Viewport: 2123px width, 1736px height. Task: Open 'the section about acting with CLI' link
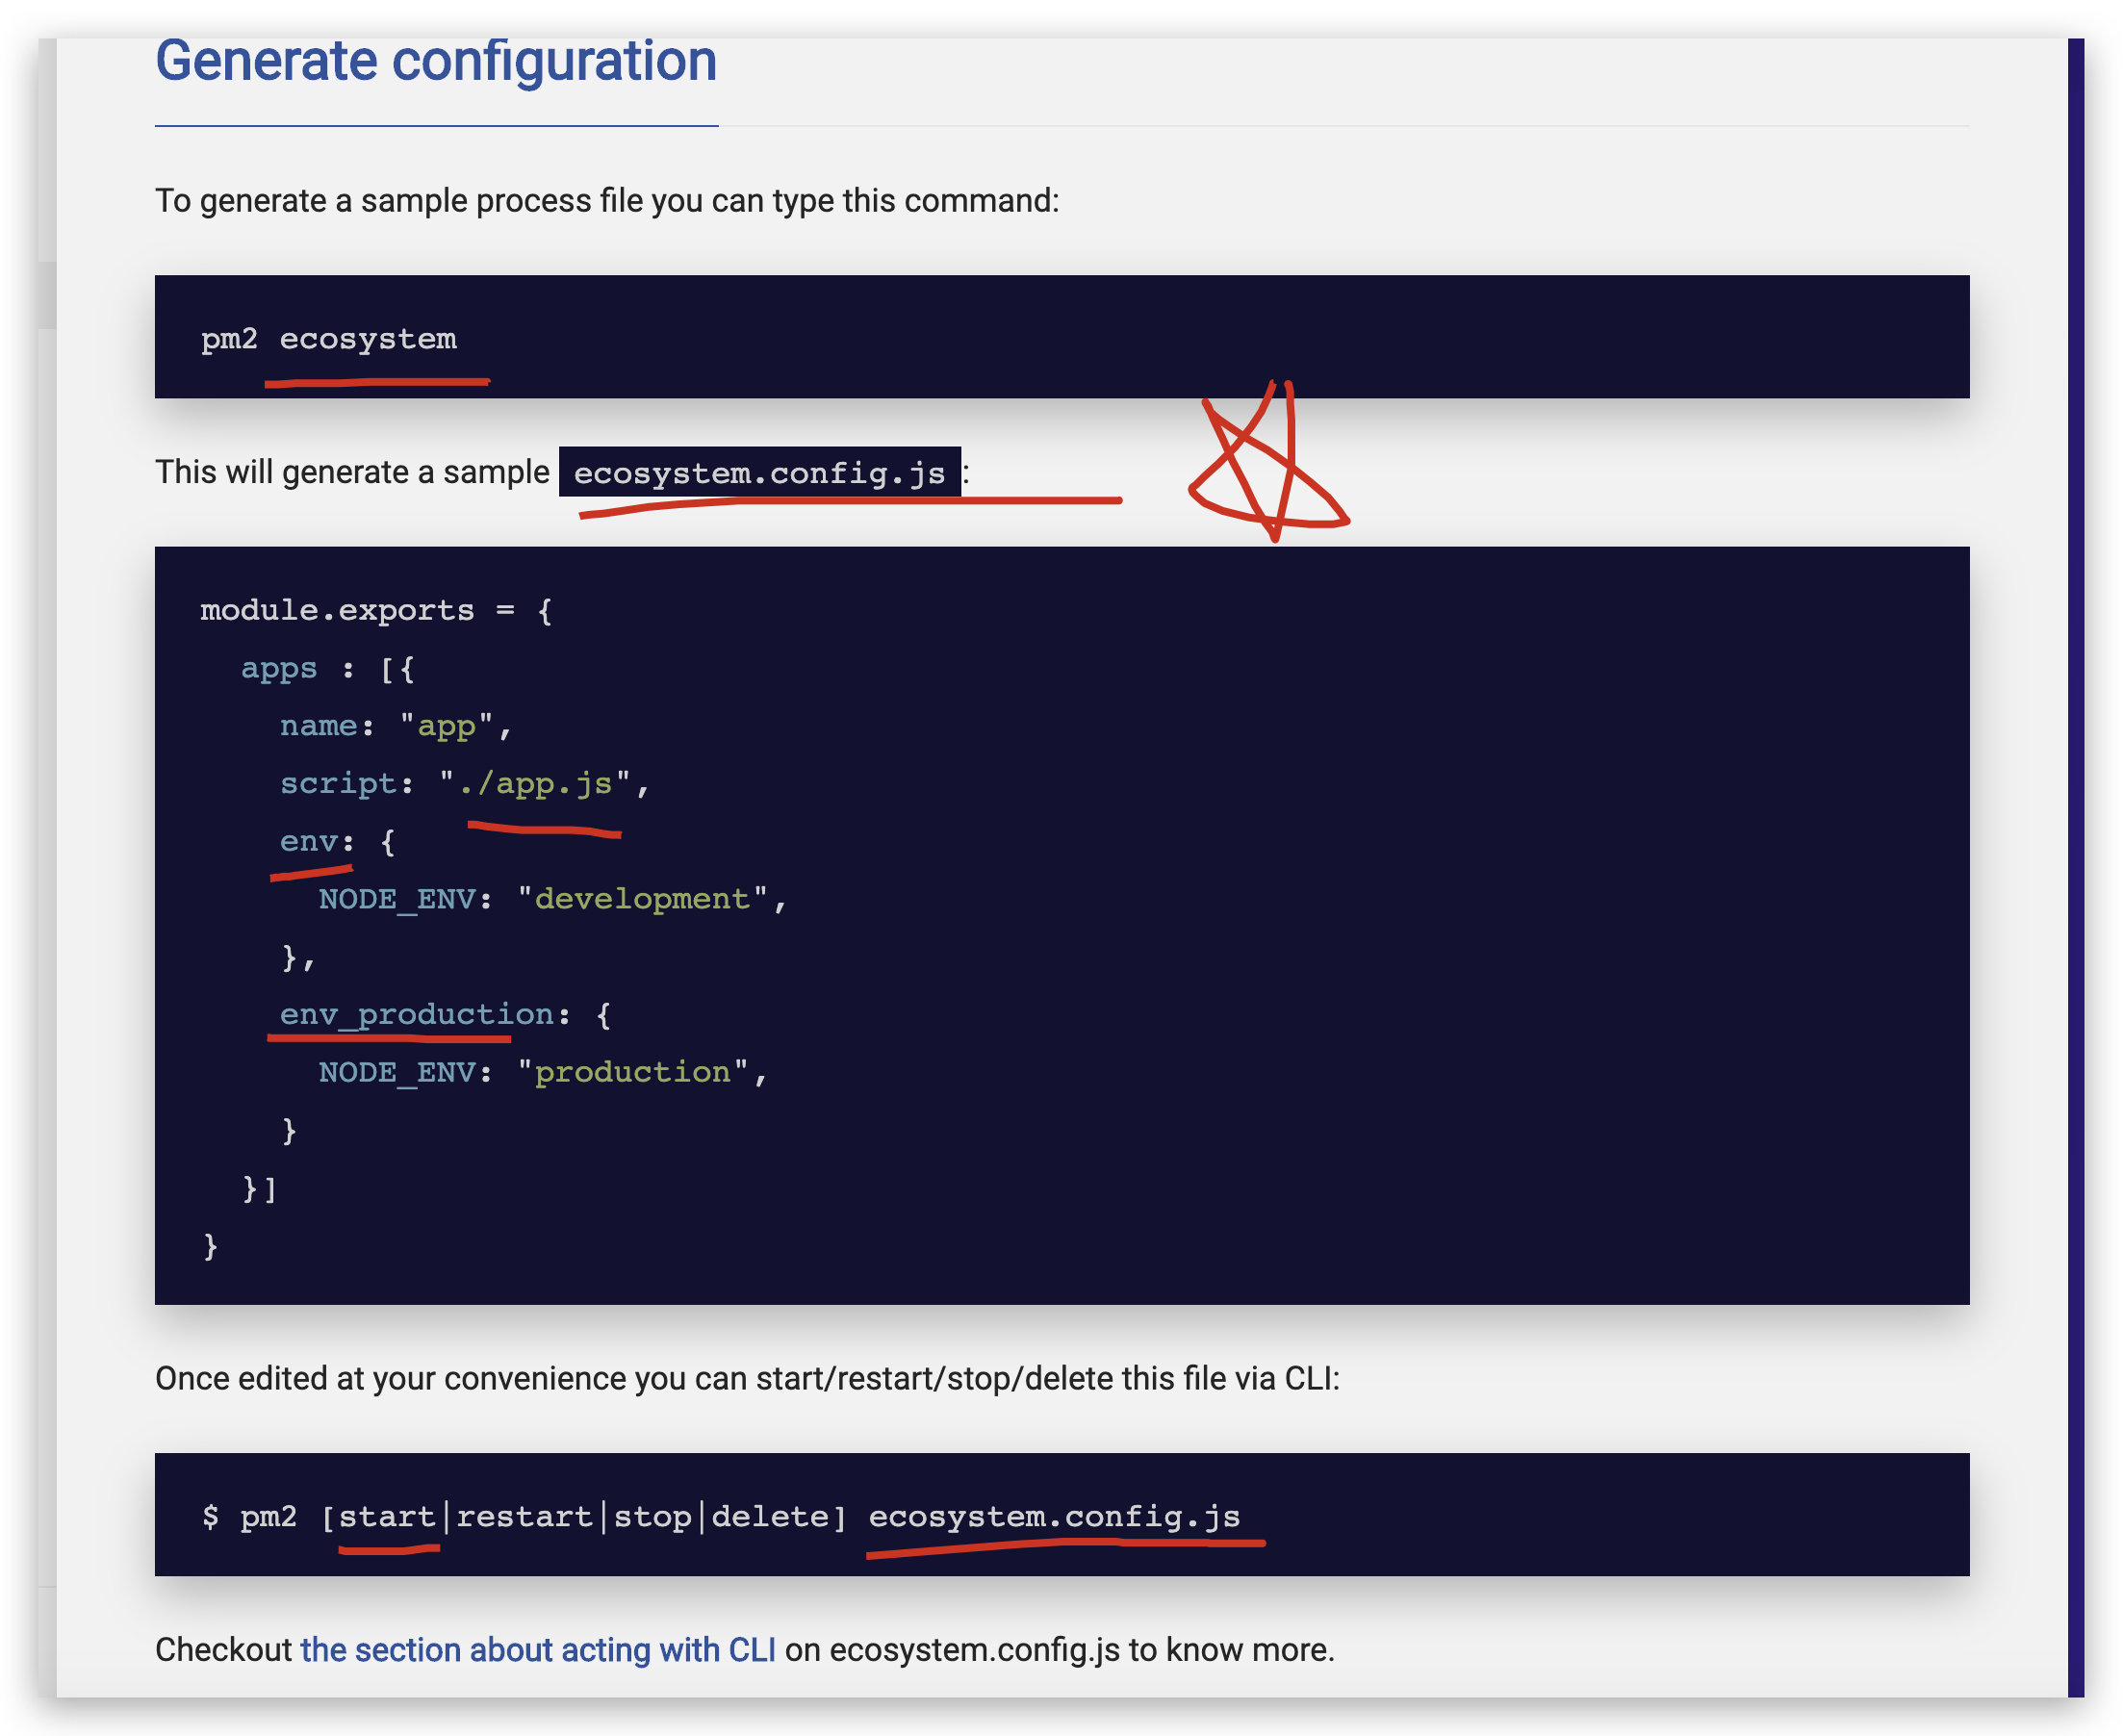538,1649
